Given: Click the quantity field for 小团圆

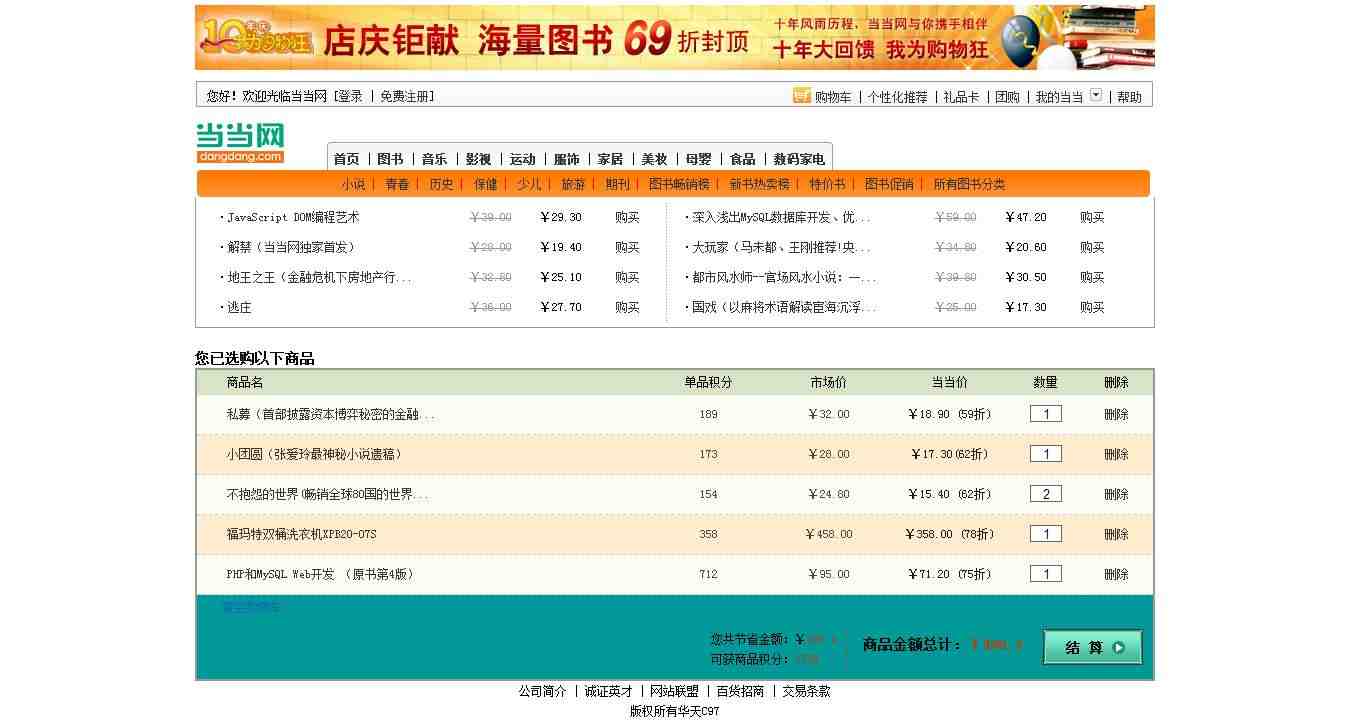Looking at the screenshot, I should (1046, 454).
